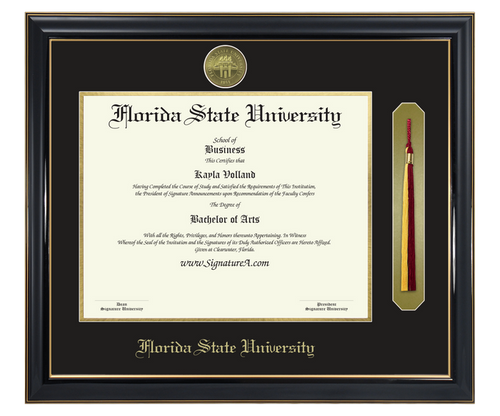
Task: Click 'Bachelor of Arts' degree title
Action: coord(225,219)
